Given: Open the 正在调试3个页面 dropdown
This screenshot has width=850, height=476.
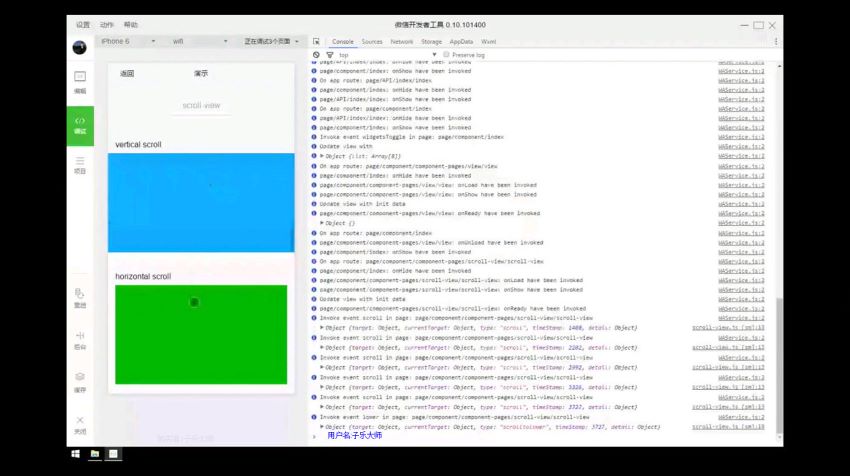Looking at the screenshot, I should pos(271,41).
